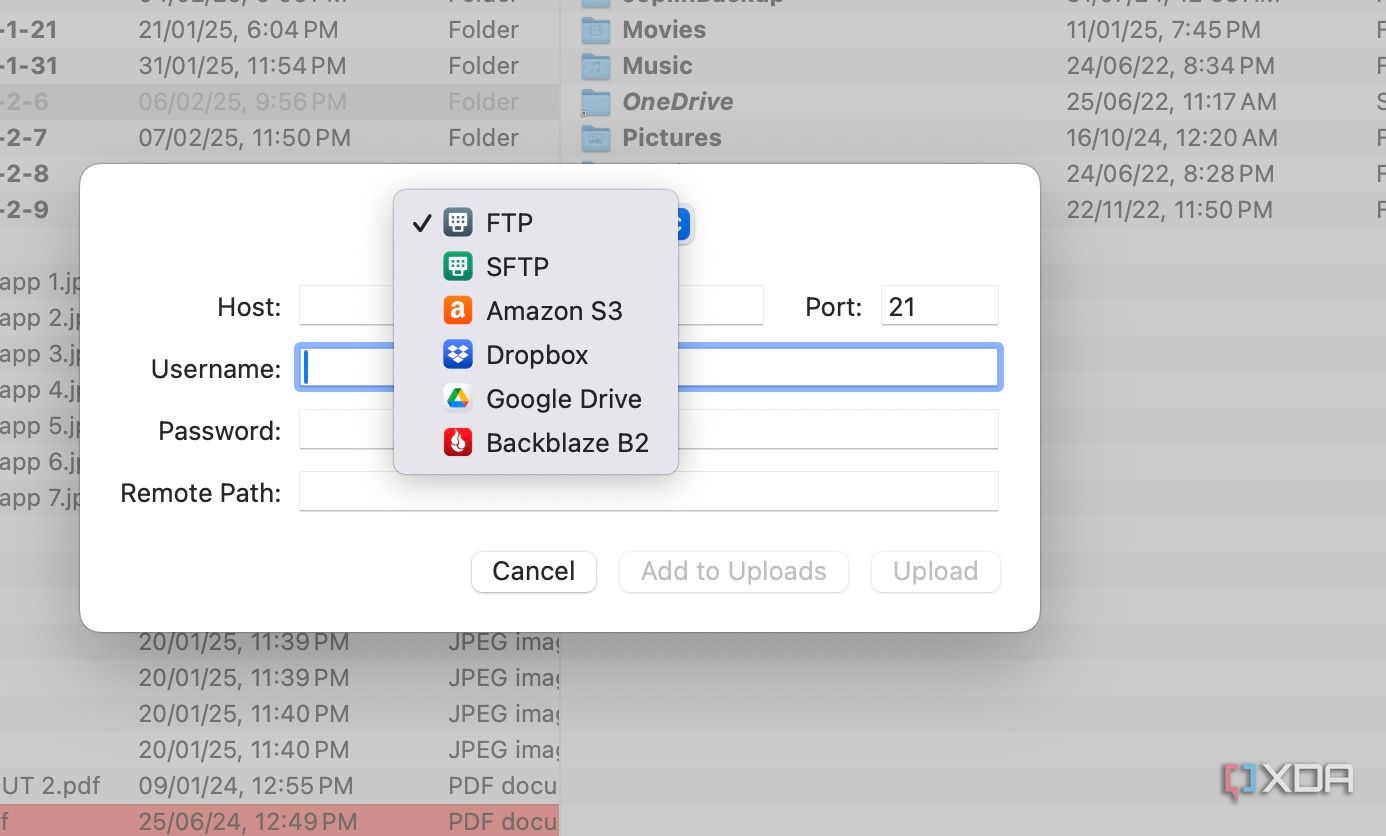
Task: Click the Port input field
Action: [937, 306]
